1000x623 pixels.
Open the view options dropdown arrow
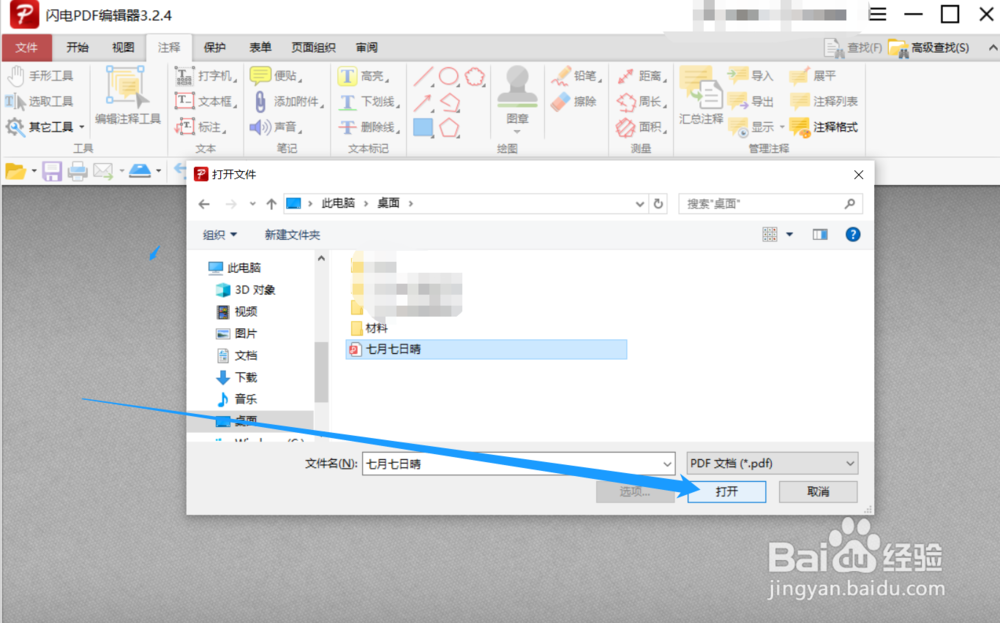pyautogui.click(x=790, y=235)
